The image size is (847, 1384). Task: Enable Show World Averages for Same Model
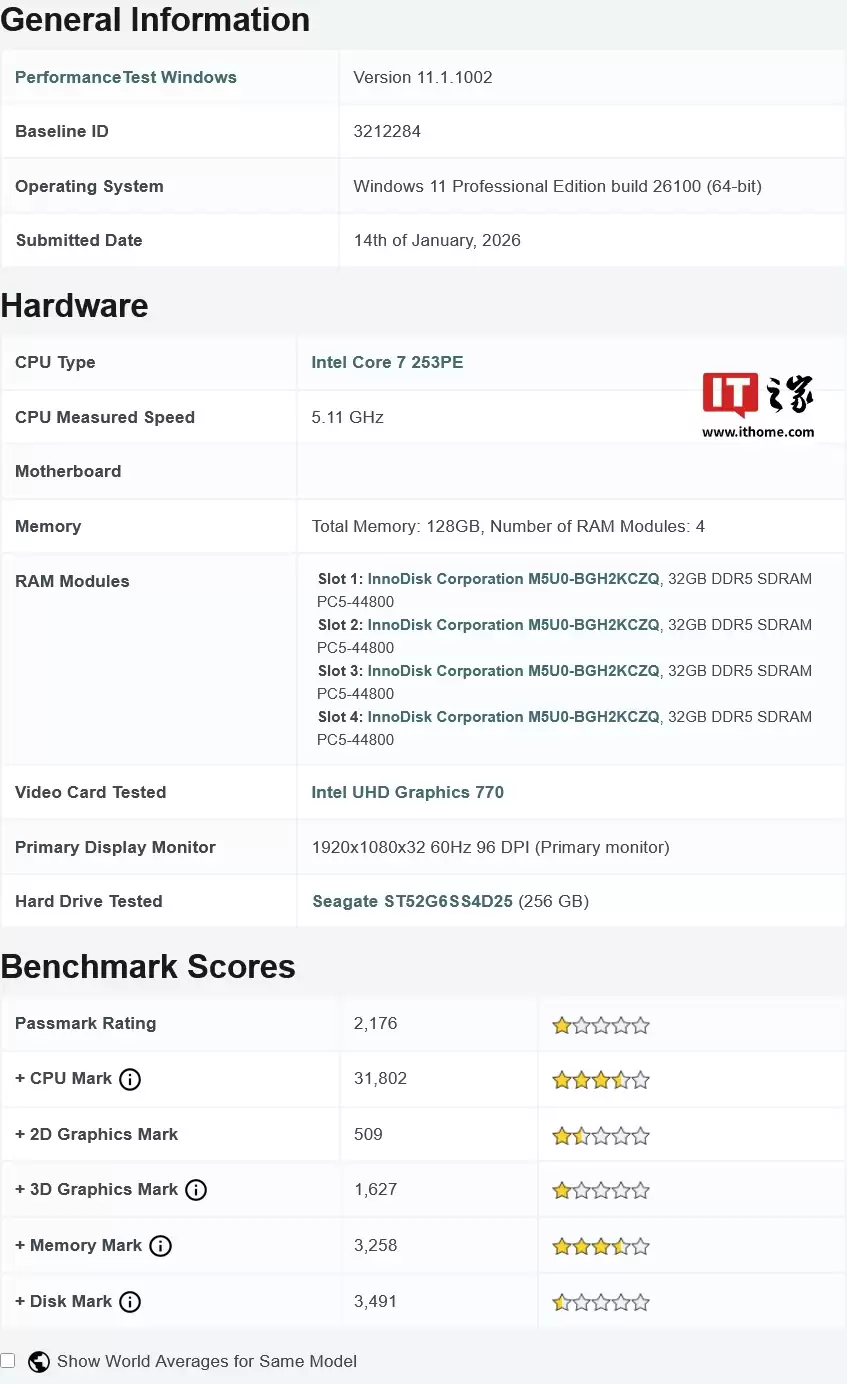pos(8,1361)
